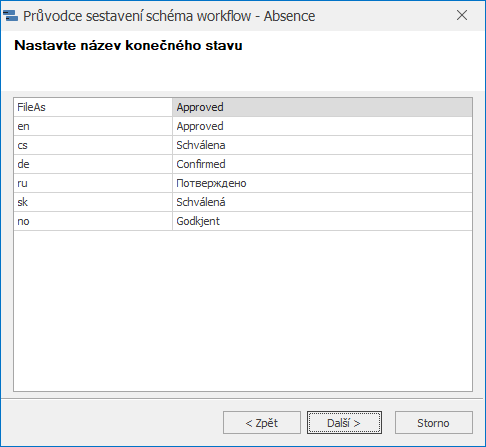Return to previous step with Zpět
The image size is (486, 447).
click(262, 423)
